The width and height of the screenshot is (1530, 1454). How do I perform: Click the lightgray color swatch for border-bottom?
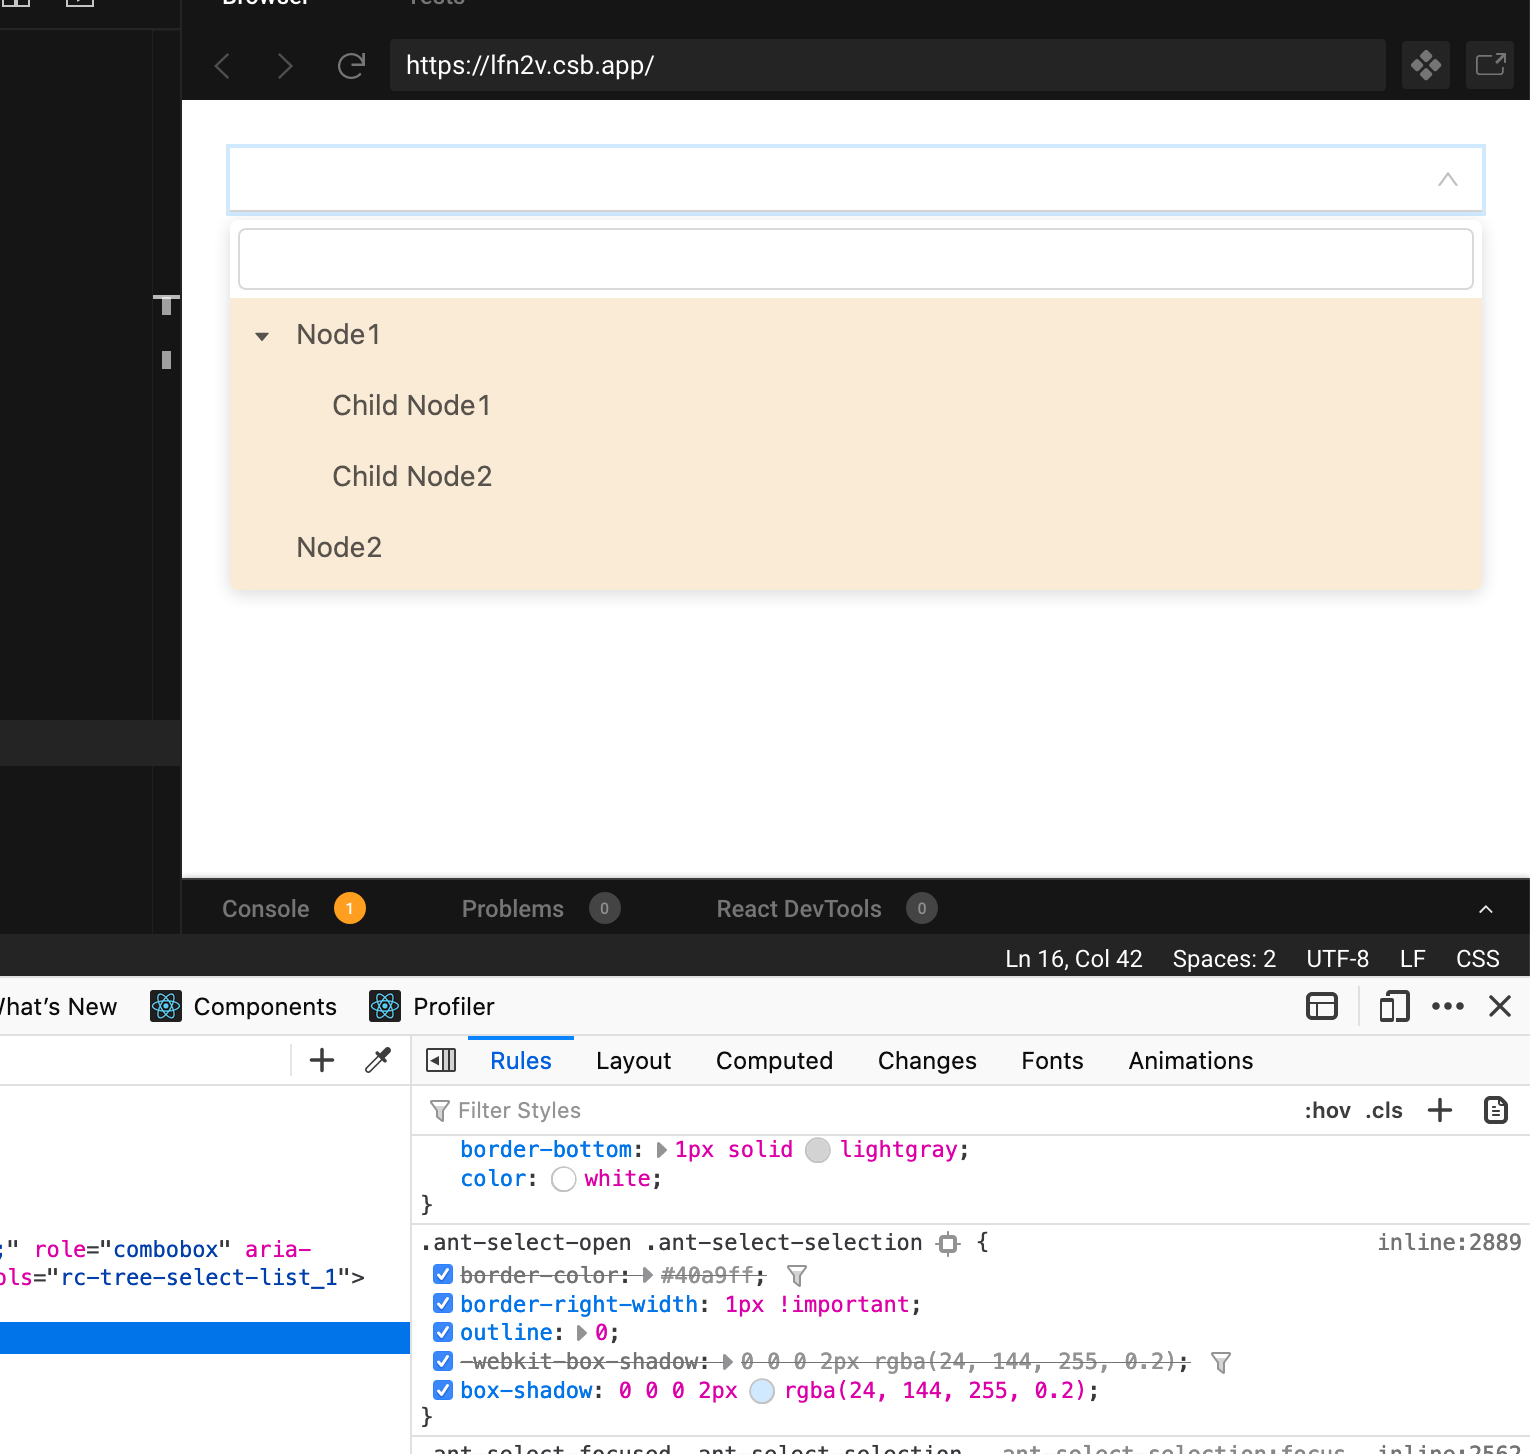click(817, 1150)
